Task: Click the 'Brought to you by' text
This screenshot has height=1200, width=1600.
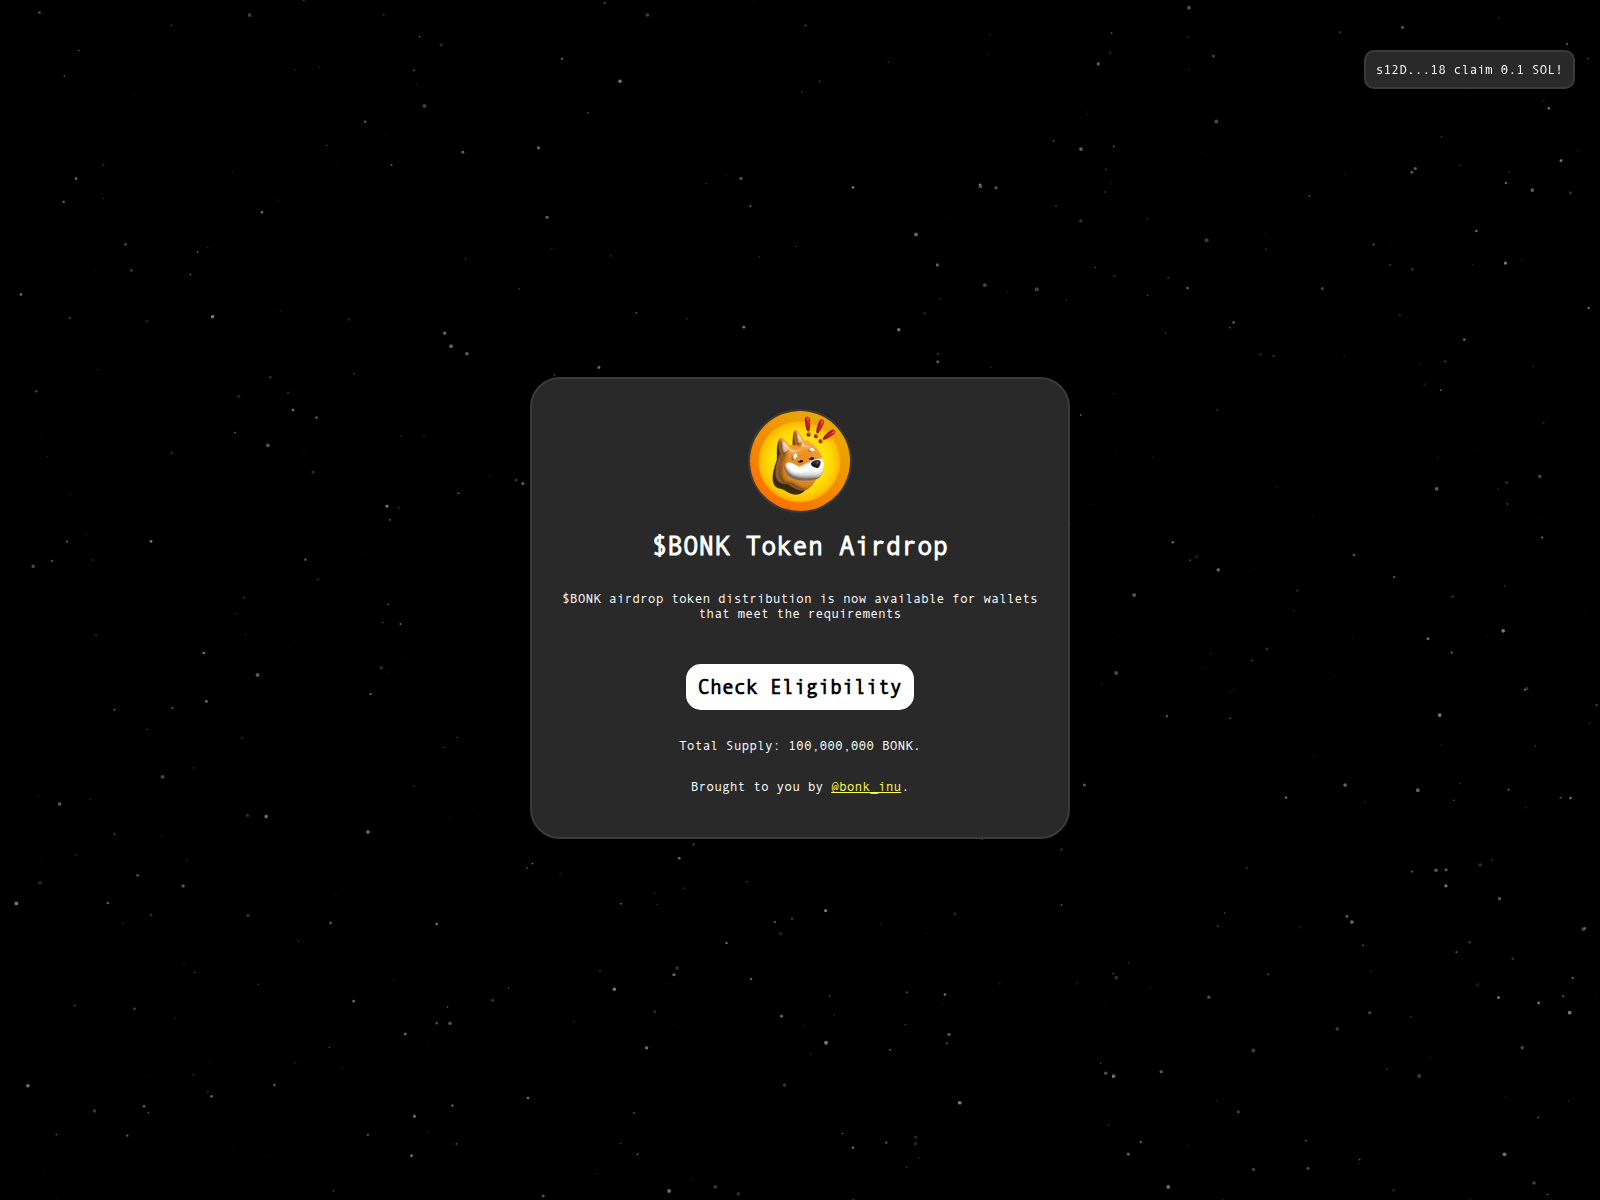Action: pos(757,787)
